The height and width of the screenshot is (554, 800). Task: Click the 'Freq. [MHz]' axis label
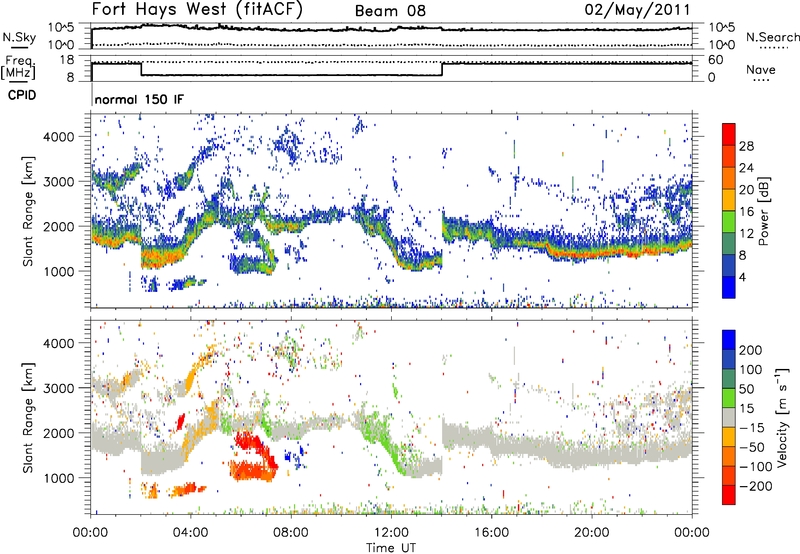click(x=19, y=68)
